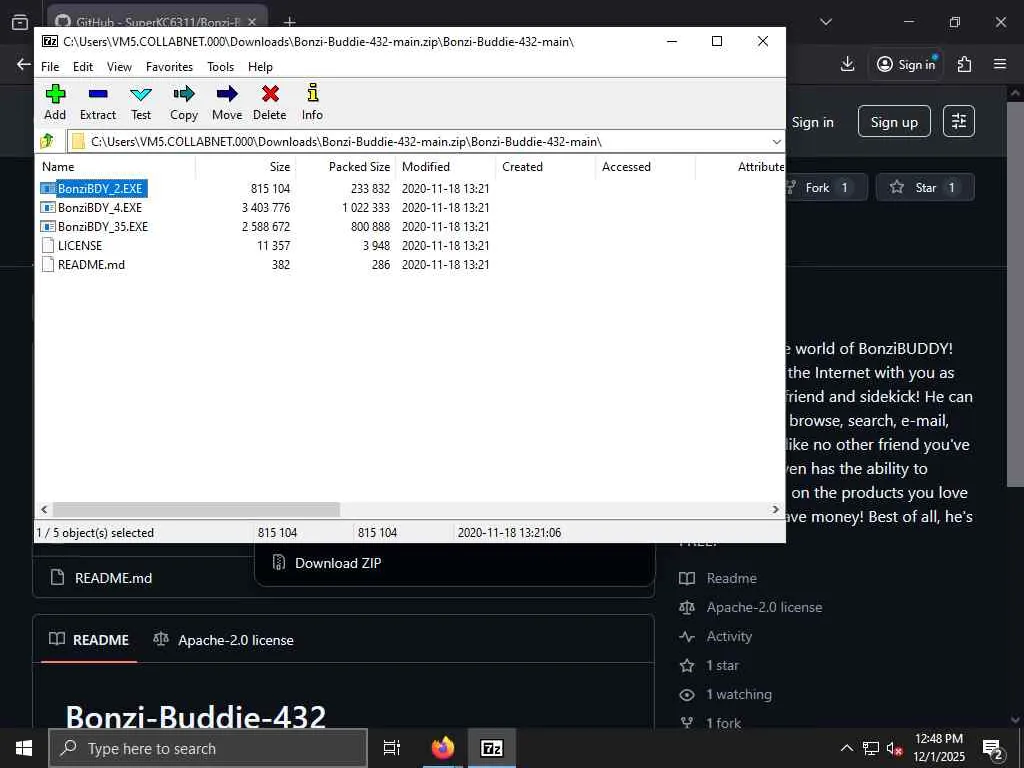Open the Firefox hamburger menu
Screen dimensions: 1024x768
tap(1000, 64)
